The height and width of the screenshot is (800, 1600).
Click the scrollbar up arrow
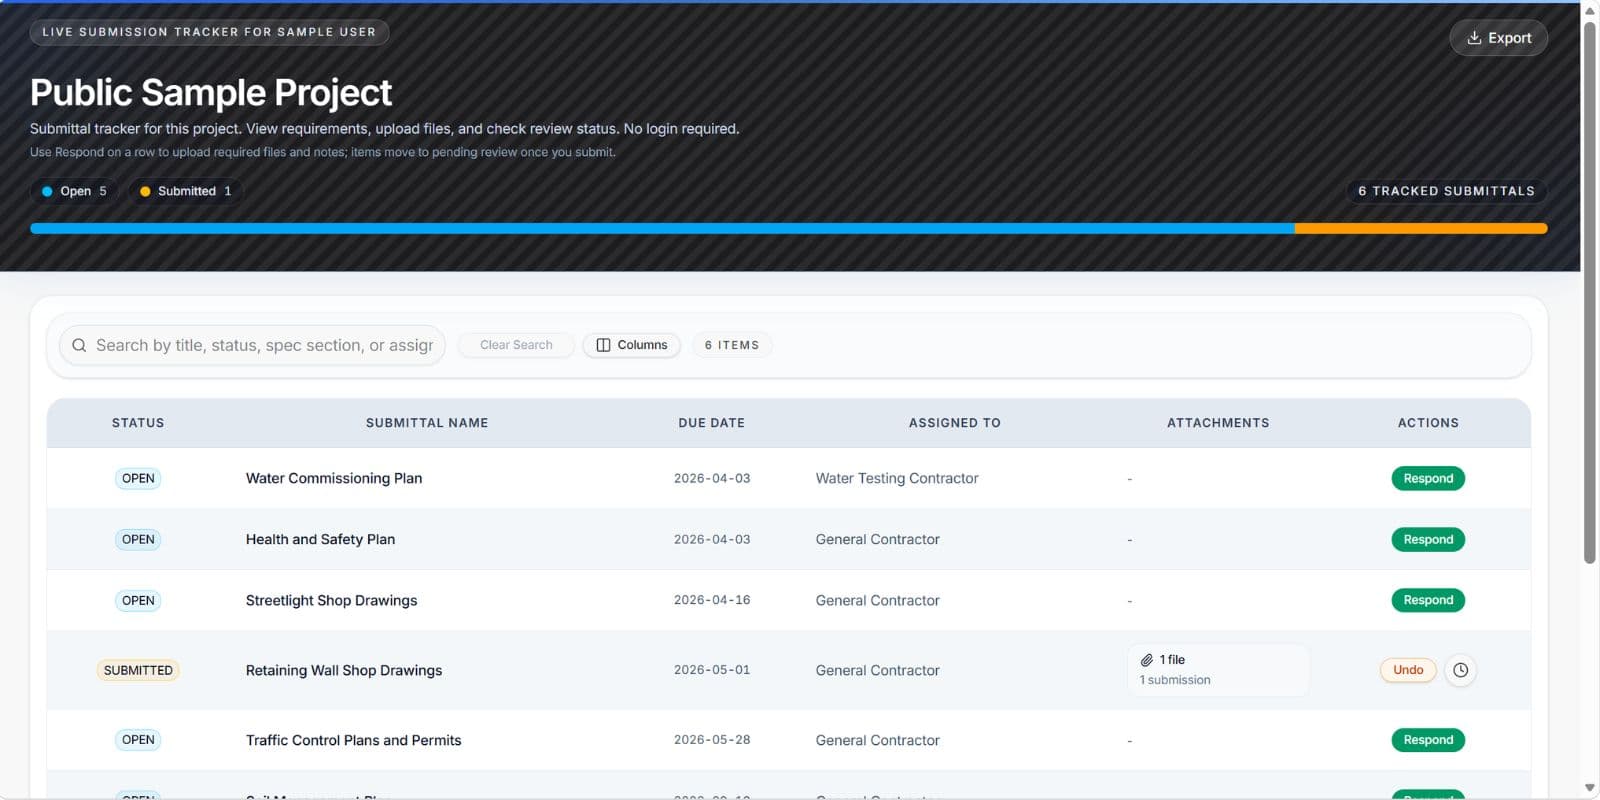pyautogui.click(x=1590, y=11)
